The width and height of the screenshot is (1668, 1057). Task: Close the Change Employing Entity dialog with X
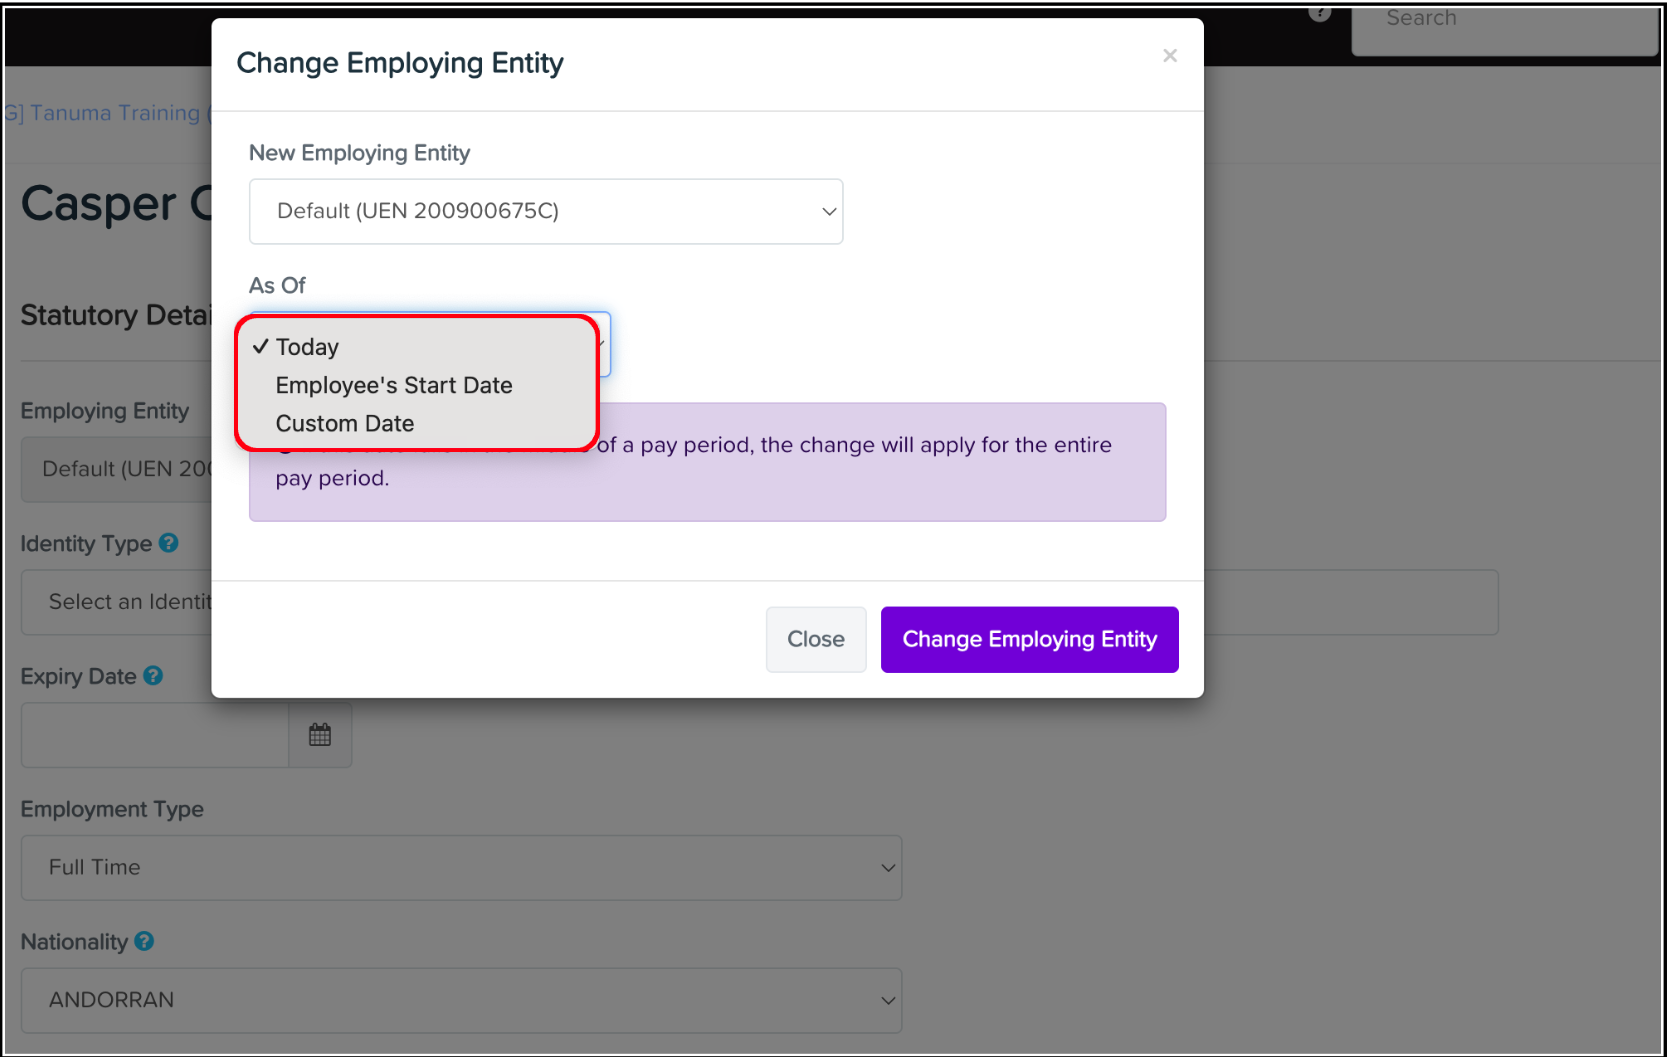point(1169,56)
